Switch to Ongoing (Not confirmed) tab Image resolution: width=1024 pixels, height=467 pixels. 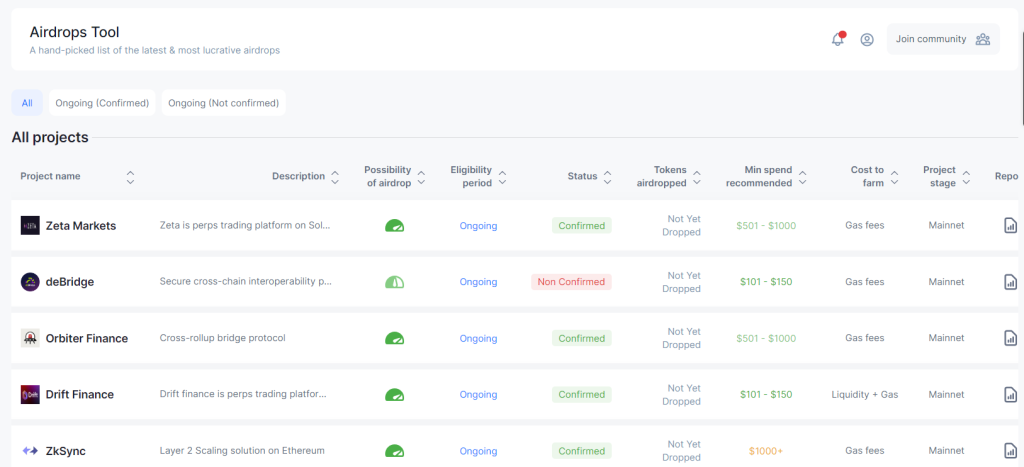click(x=223, y=103)
